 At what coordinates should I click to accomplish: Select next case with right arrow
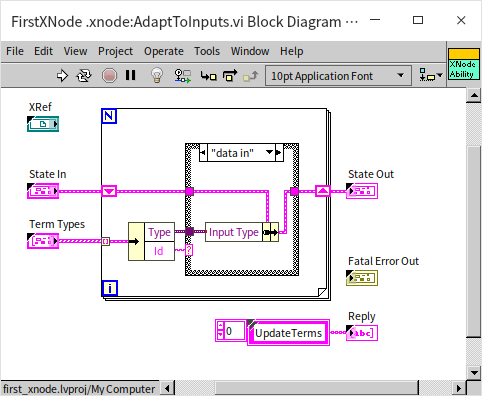[x=279, y=153]
